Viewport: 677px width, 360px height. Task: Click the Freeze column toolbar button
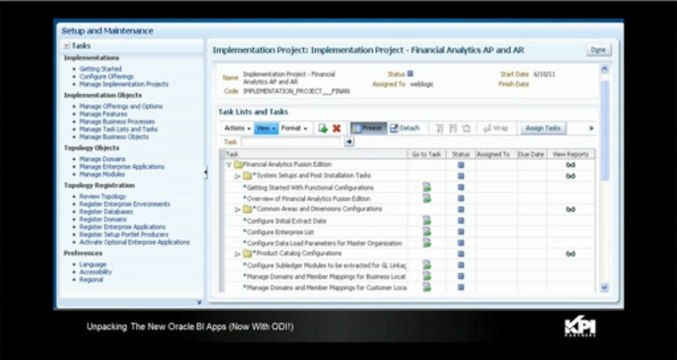click(x=368, y=128)
